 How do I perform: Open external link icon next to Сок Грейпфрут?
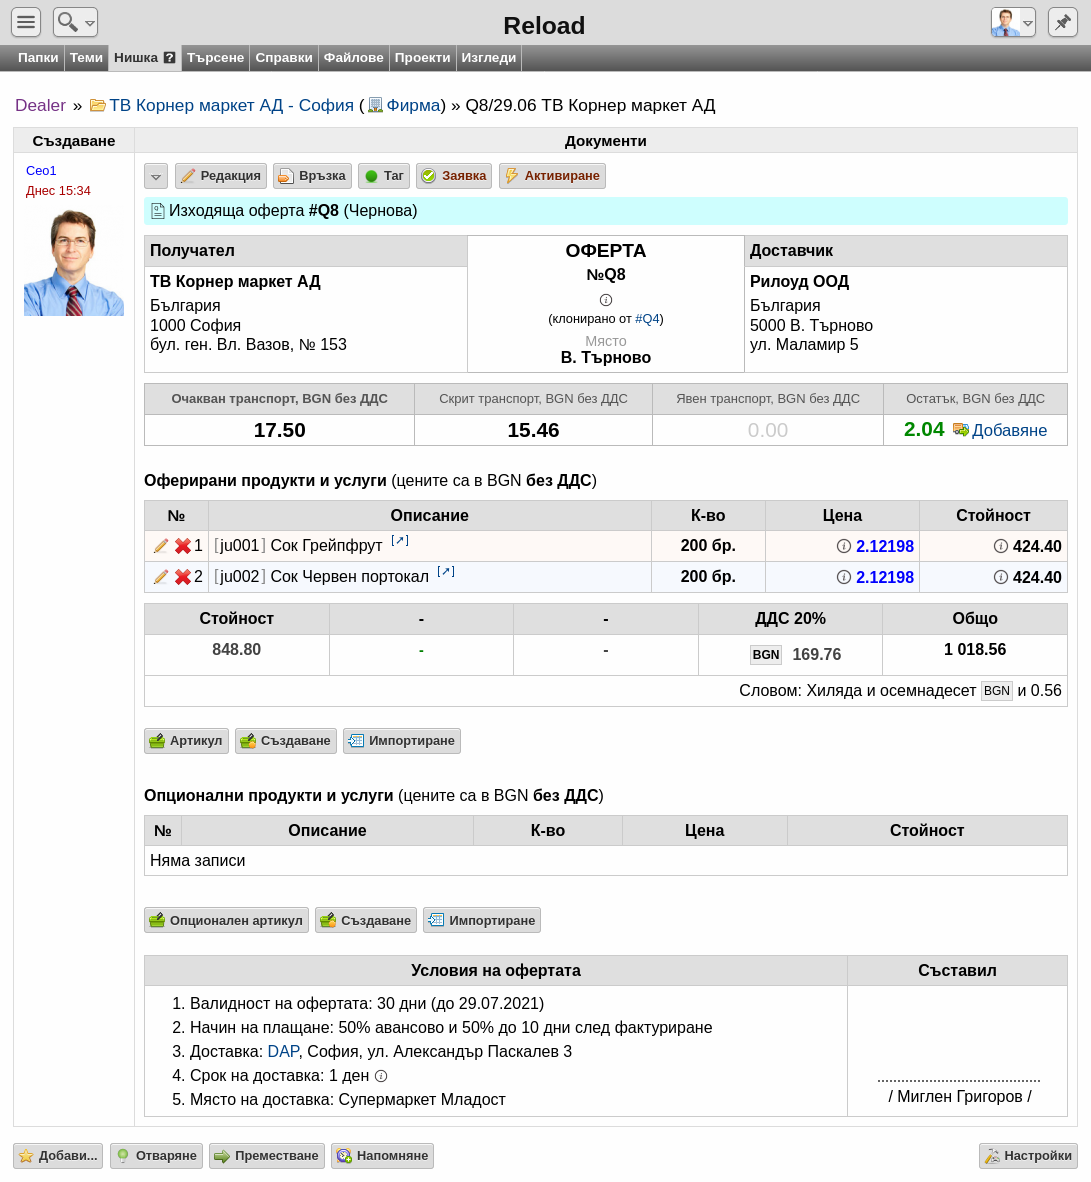tap(400, 540)
